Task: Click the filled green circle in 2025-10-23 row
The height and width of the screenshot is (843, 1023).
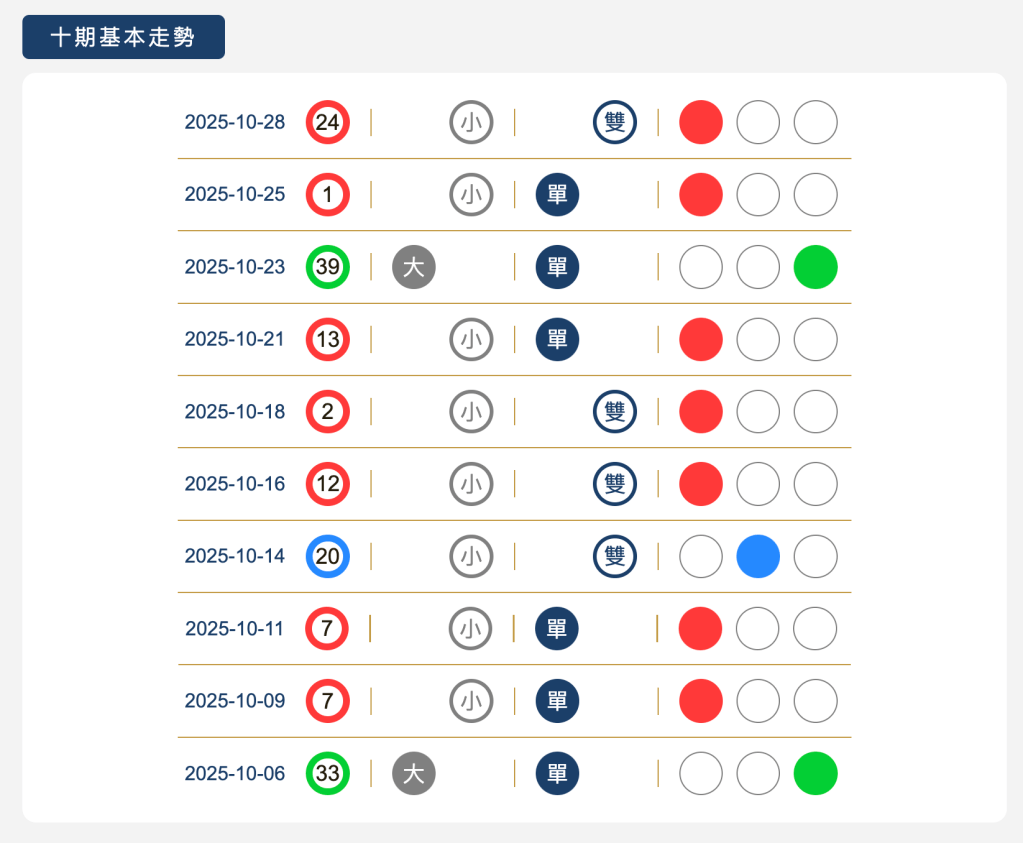Action: pos(815,267)
